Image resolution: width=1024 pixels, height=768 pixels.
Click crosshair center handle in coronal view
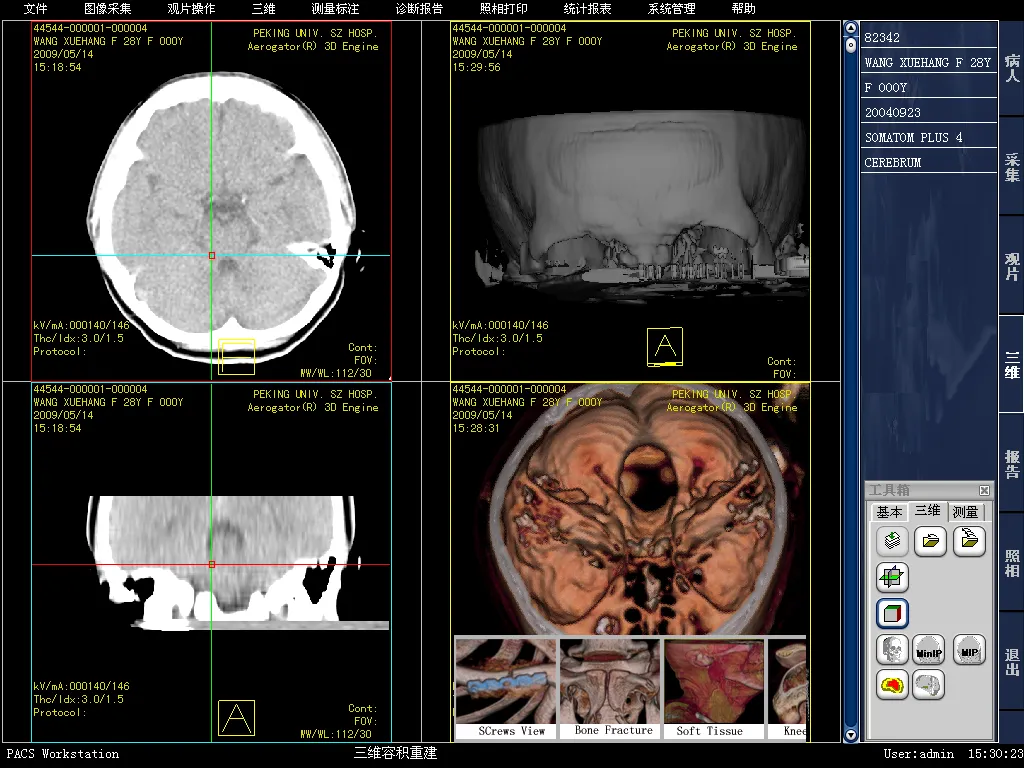[x=212, y=564]
